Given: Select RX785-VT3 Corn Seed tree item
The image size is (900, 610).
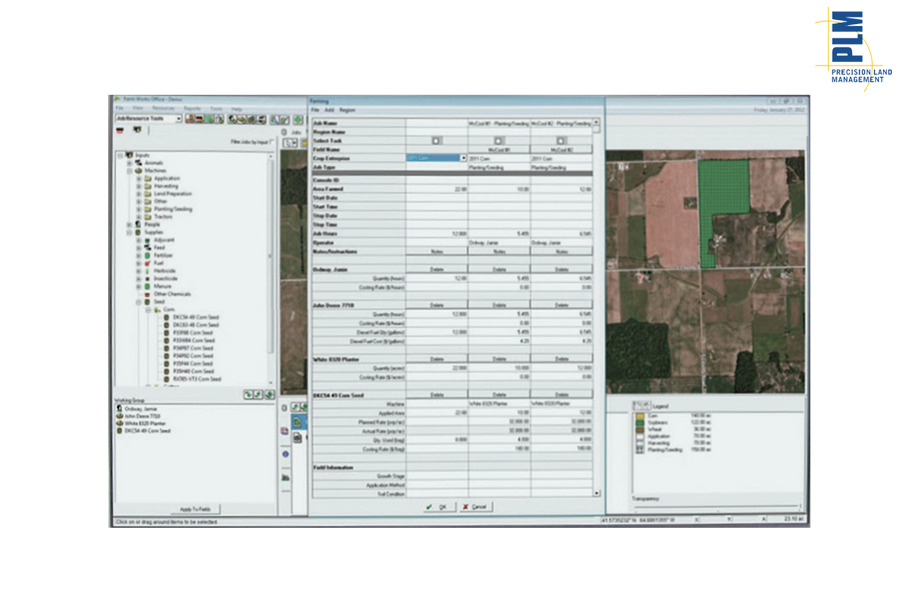Looking at the screenshot, I should pyautogui.click(x=197, y=379).
